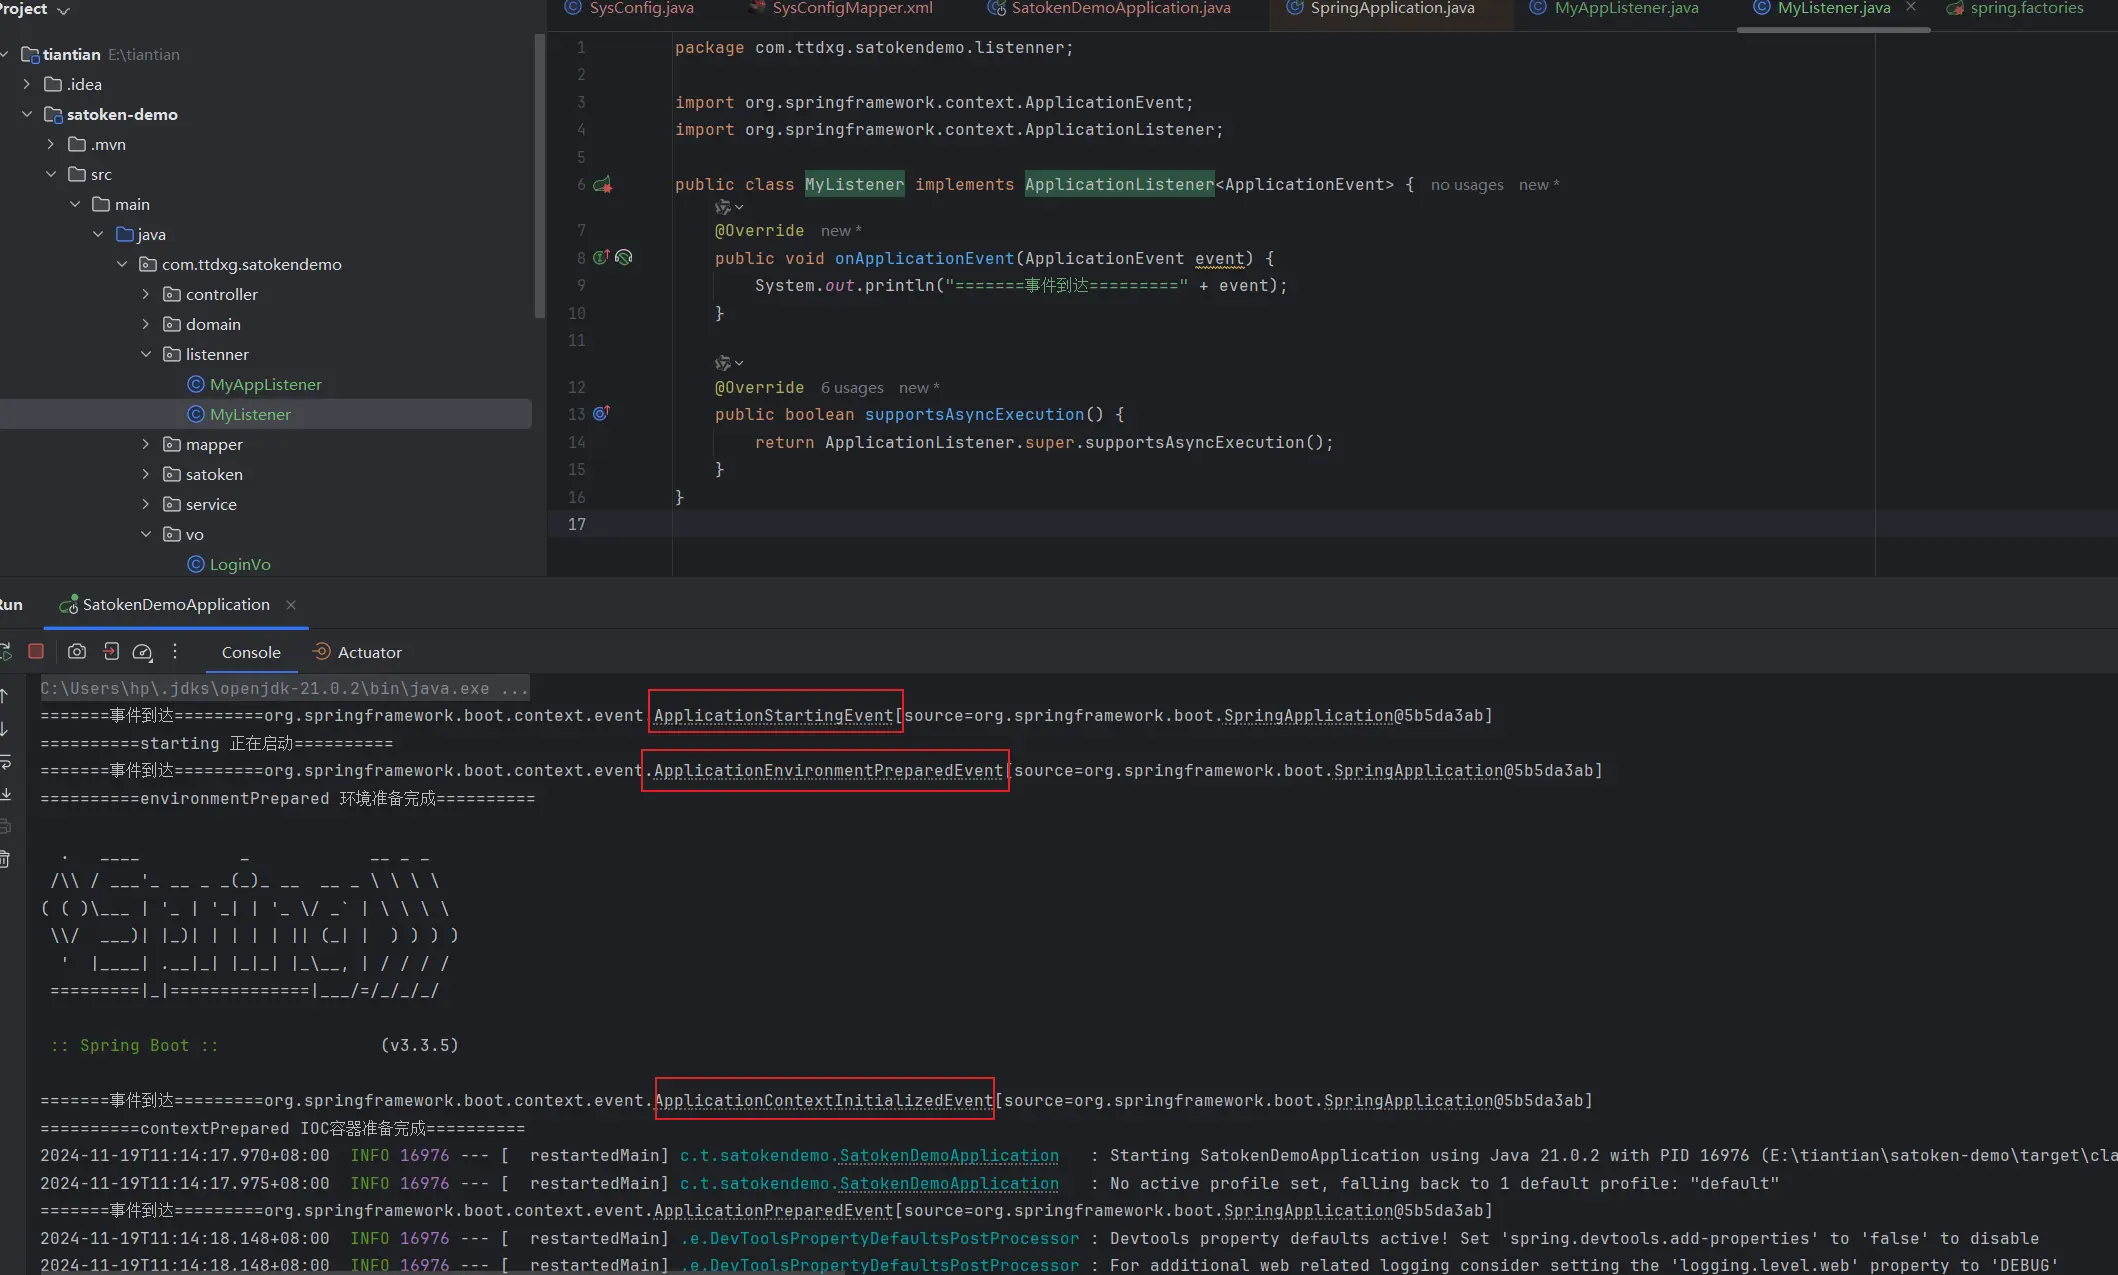
Task: Click the ApplicationEnvironmentPreparedEvent console link
Action: tap(828, 770)
